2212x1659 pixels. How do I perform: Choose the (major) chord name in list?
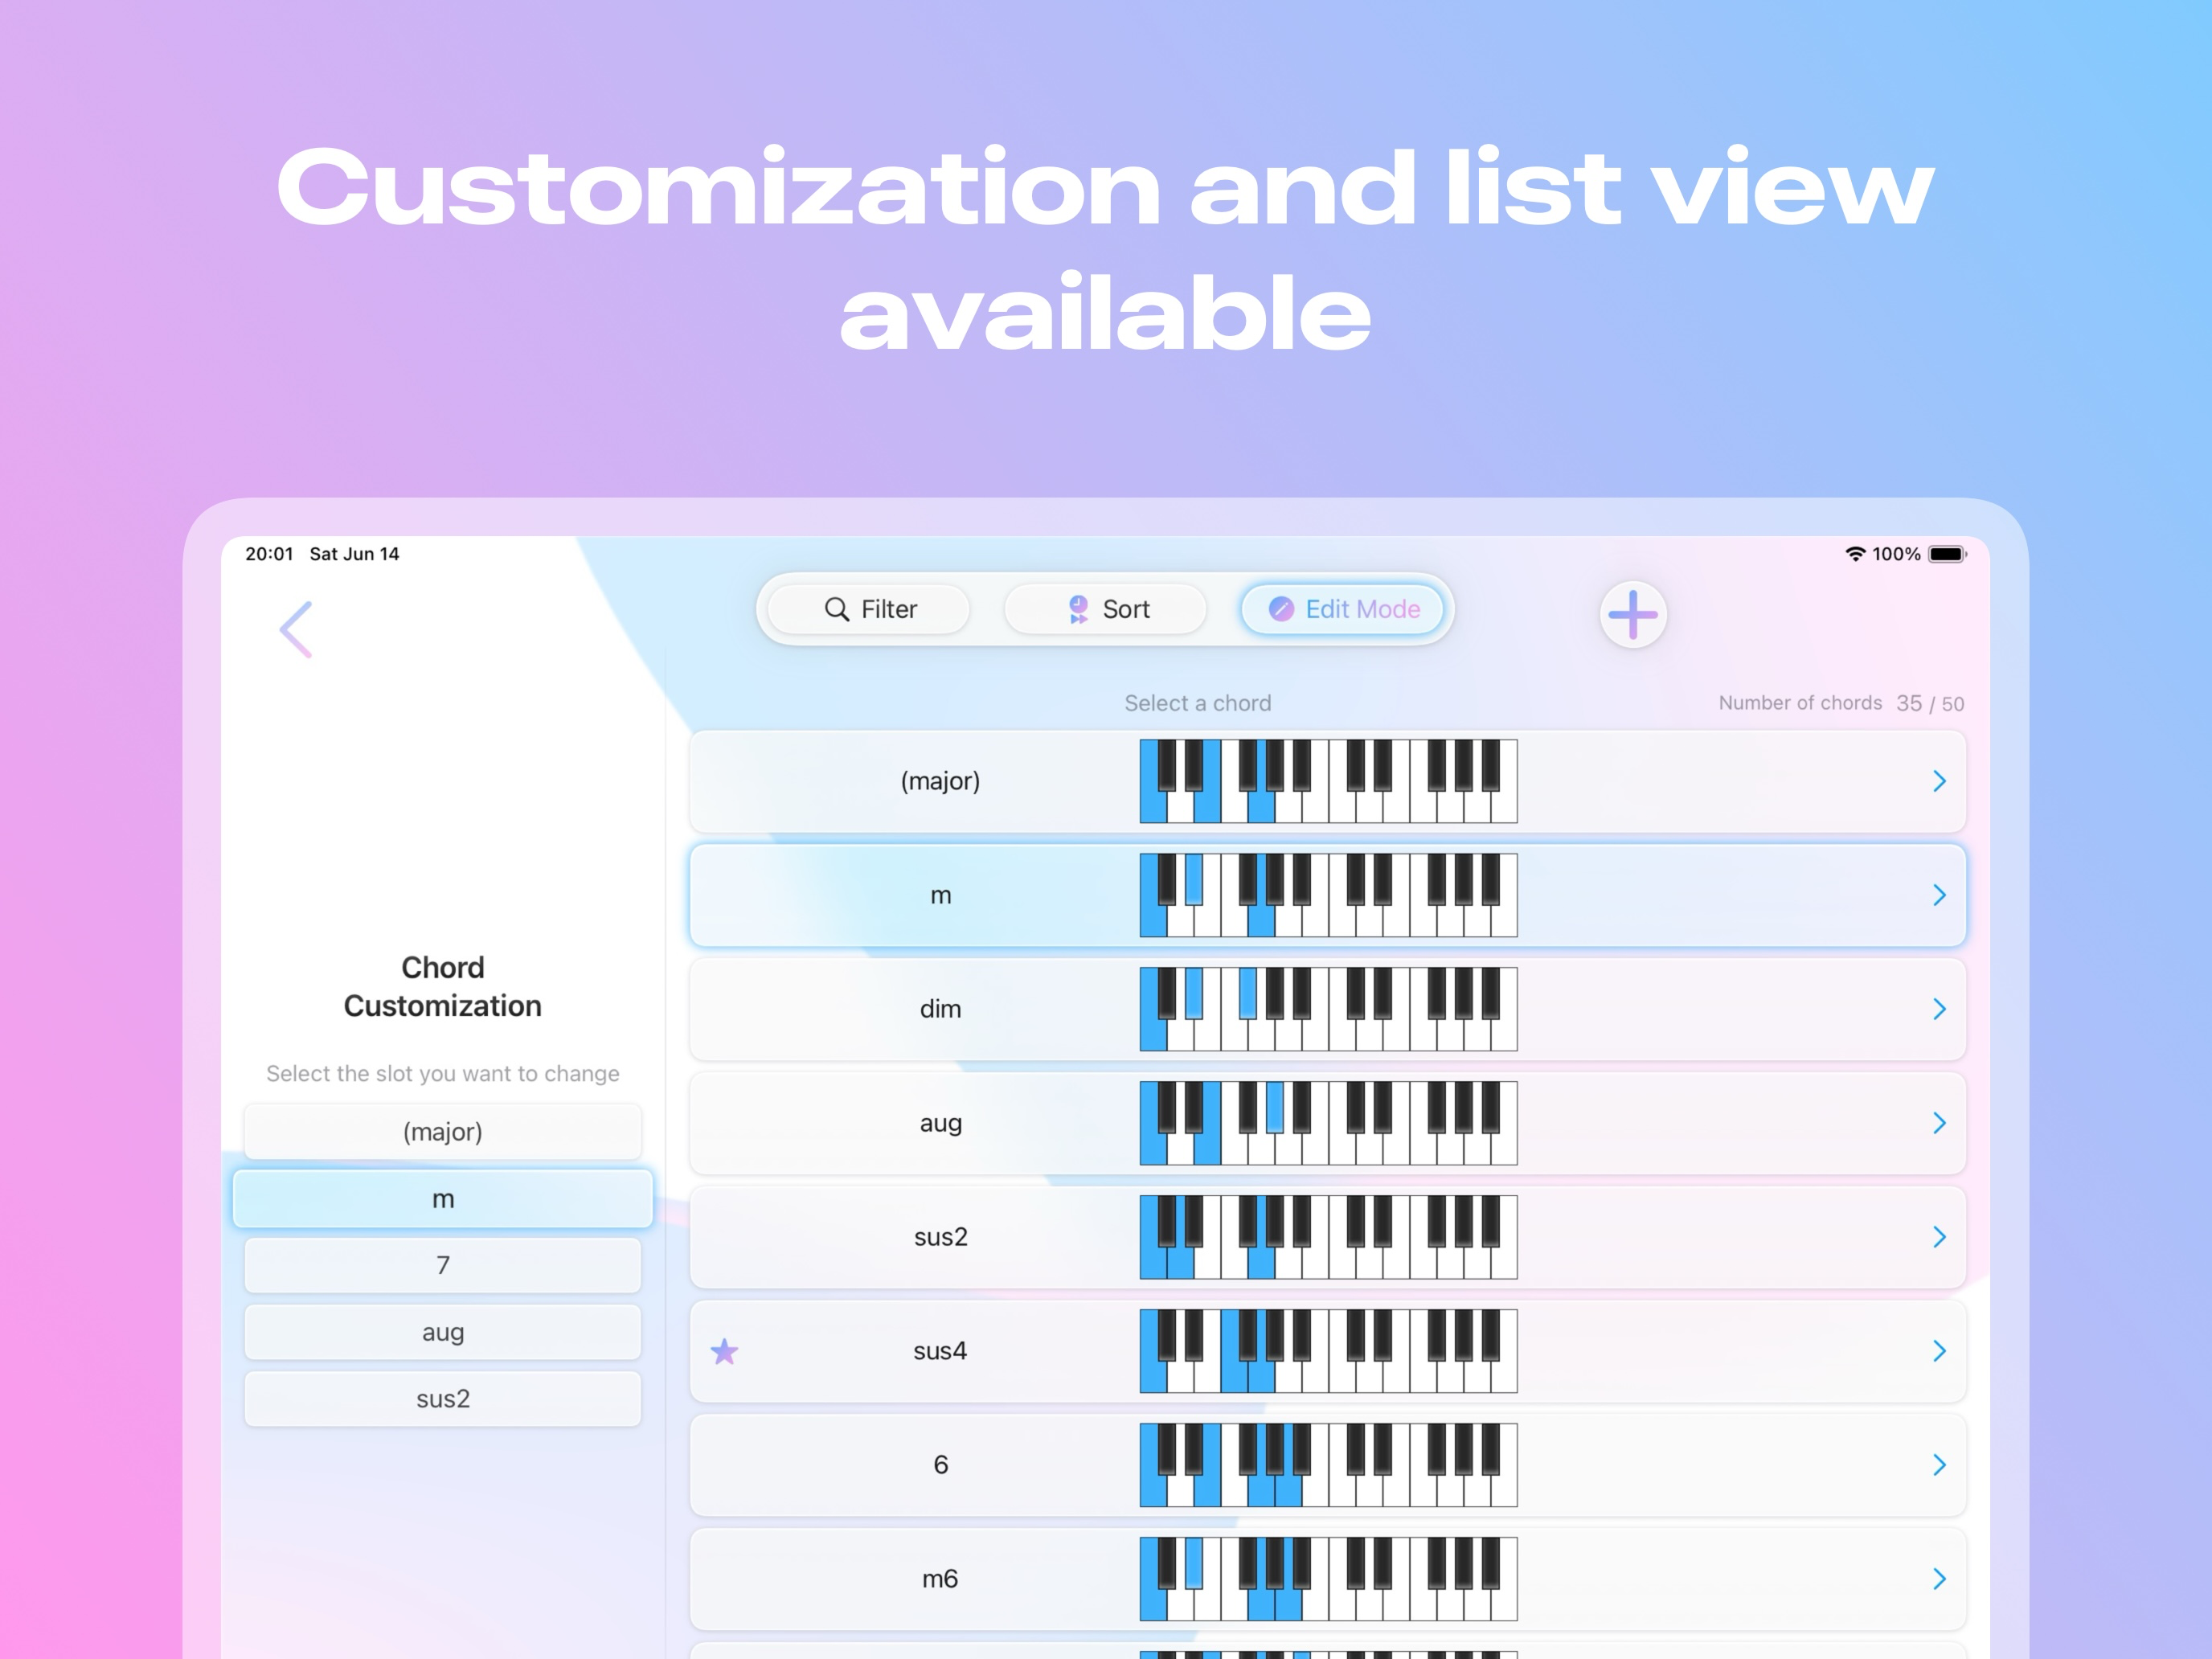coord(940,781)
